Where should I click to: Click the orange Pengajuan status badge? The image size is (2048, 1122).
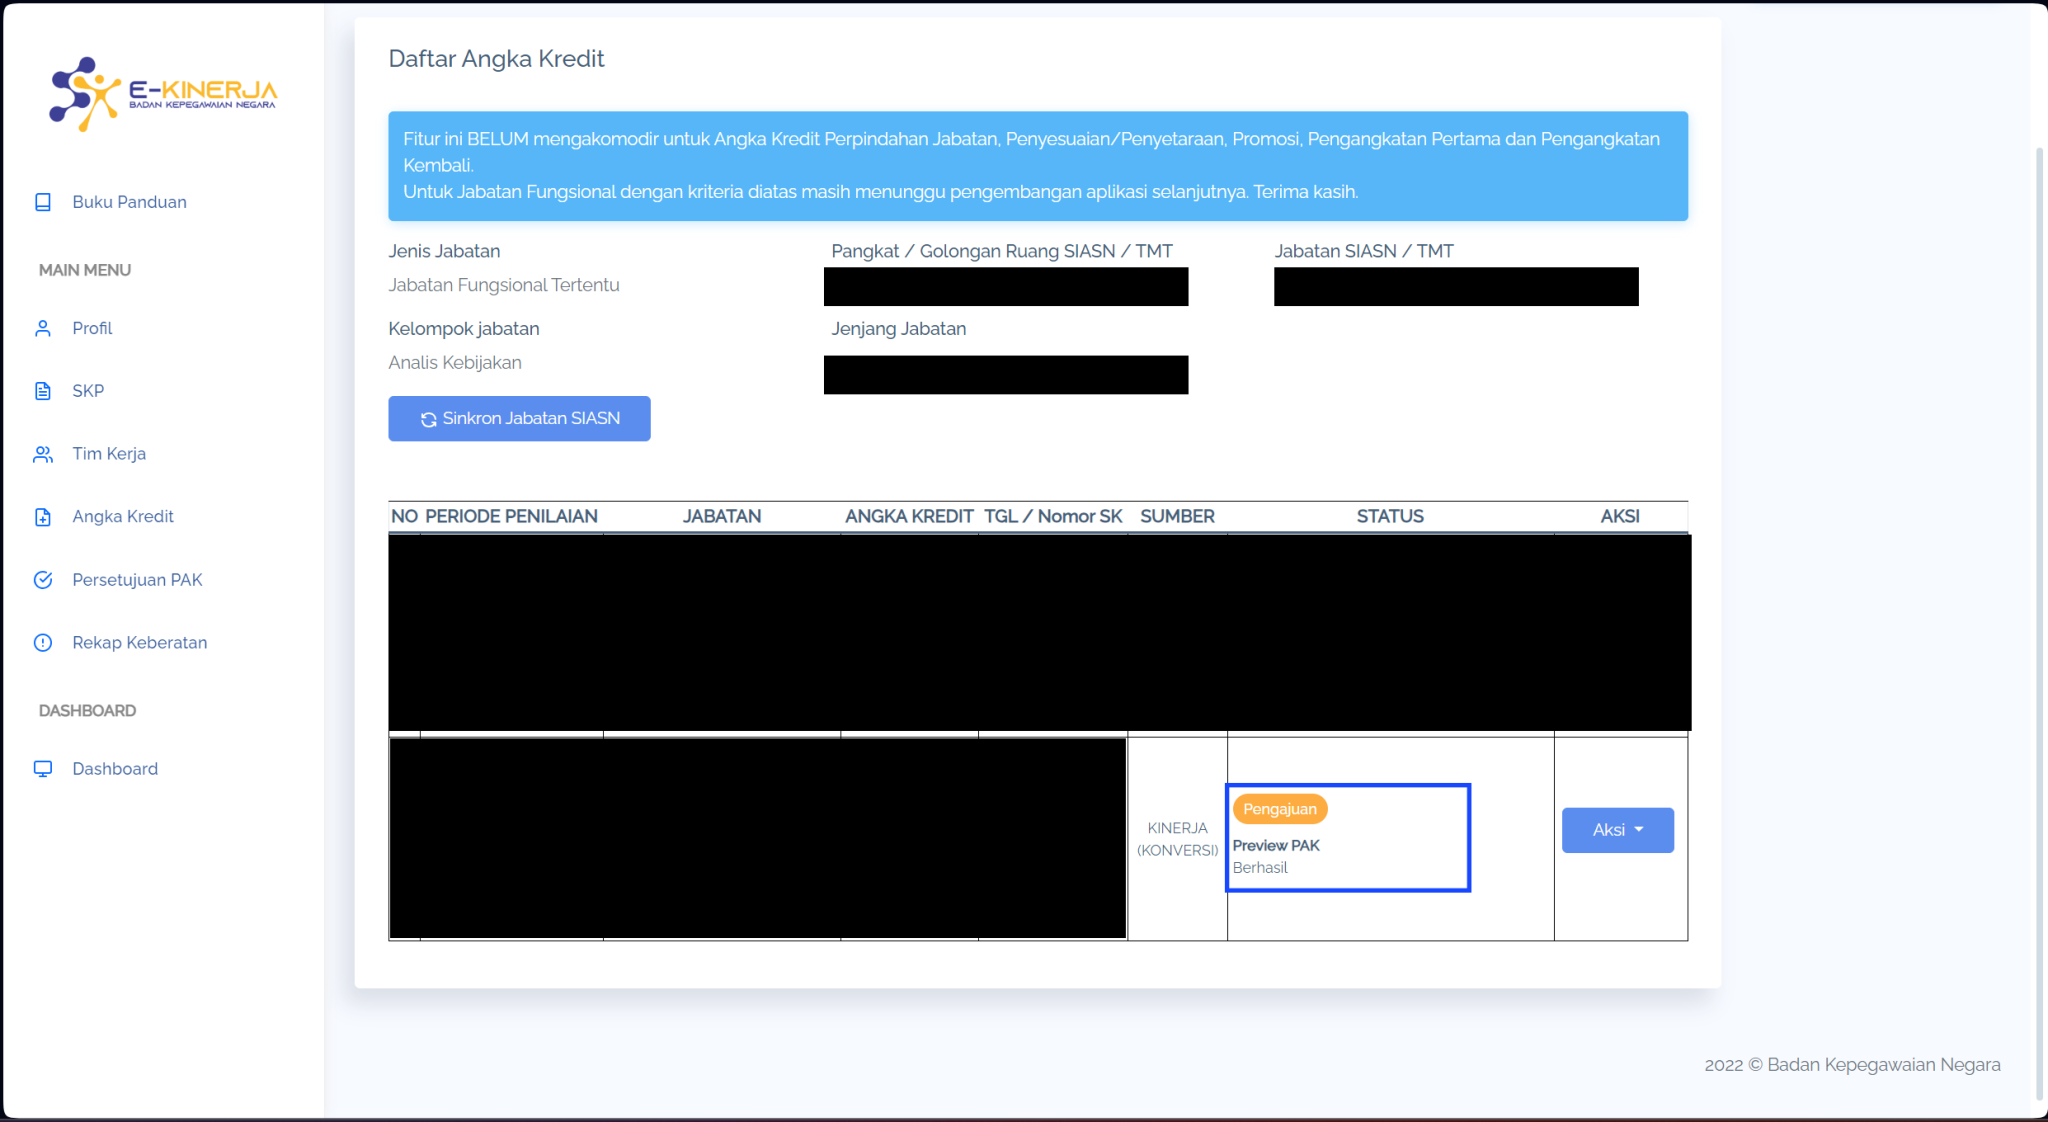1279,809
